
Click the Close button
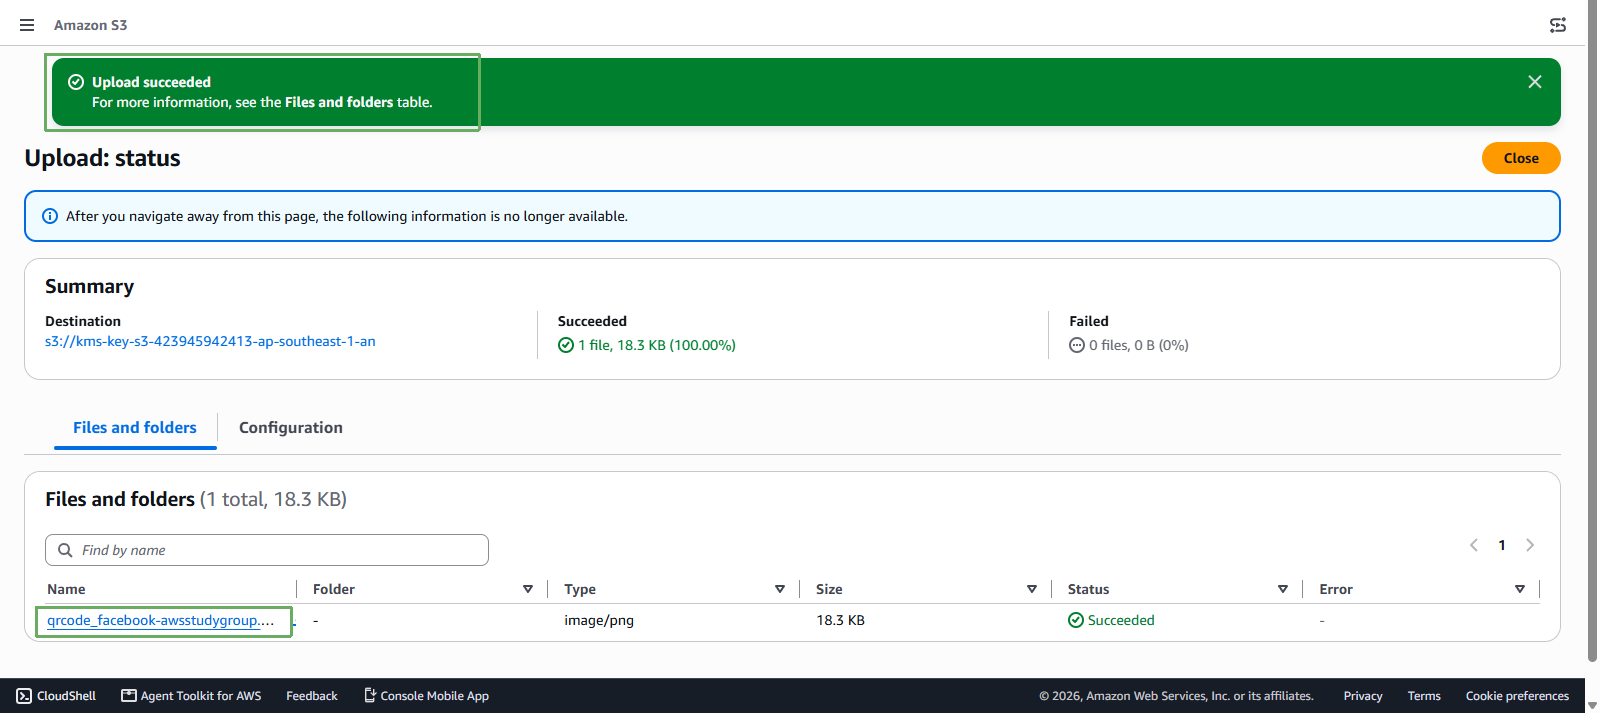click(x=1521, y=158)
